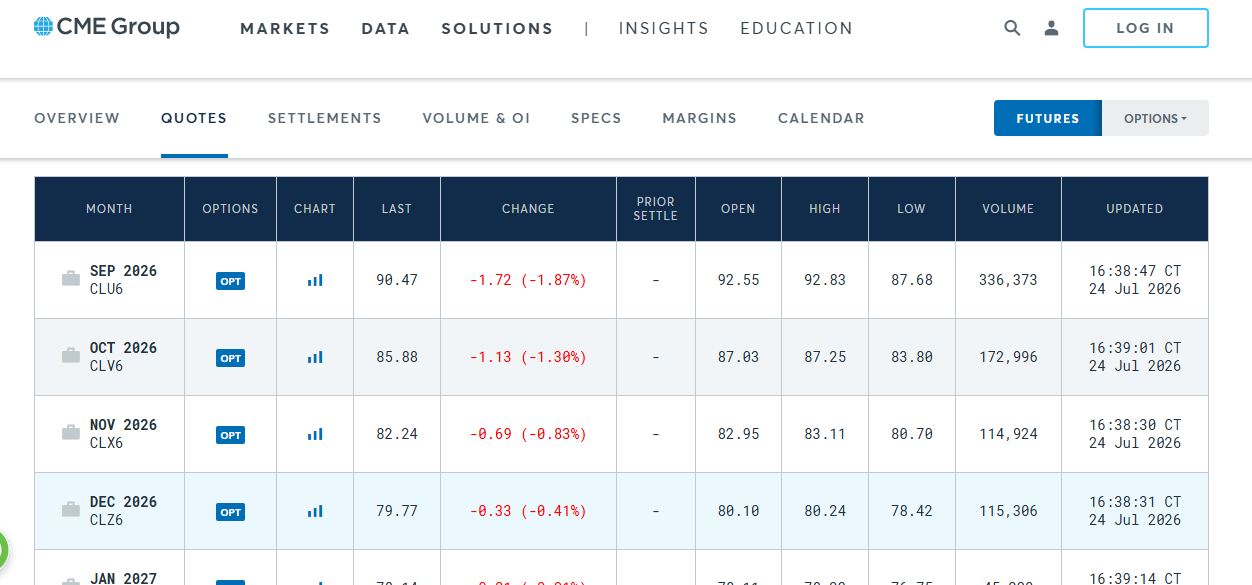
Task: Click the OPT badge for NOV 2026
Action: point(230,435)
